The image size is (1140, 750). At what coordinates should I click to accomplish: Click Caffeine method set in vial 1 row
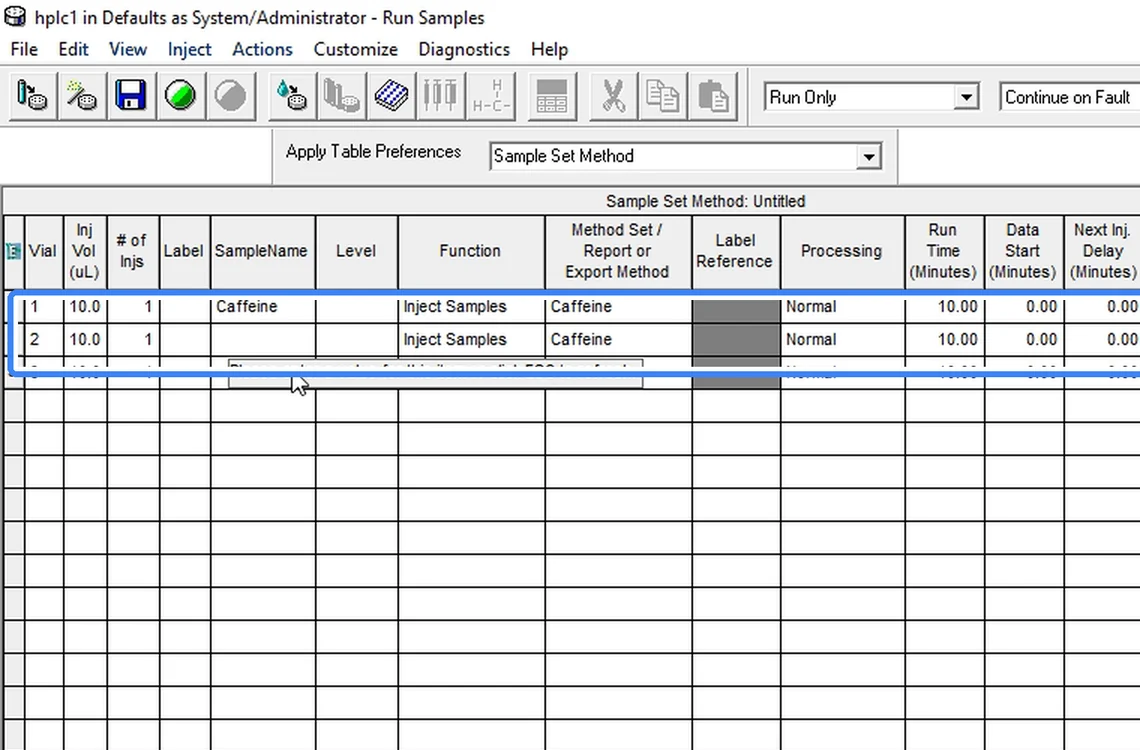click(618, 307)
